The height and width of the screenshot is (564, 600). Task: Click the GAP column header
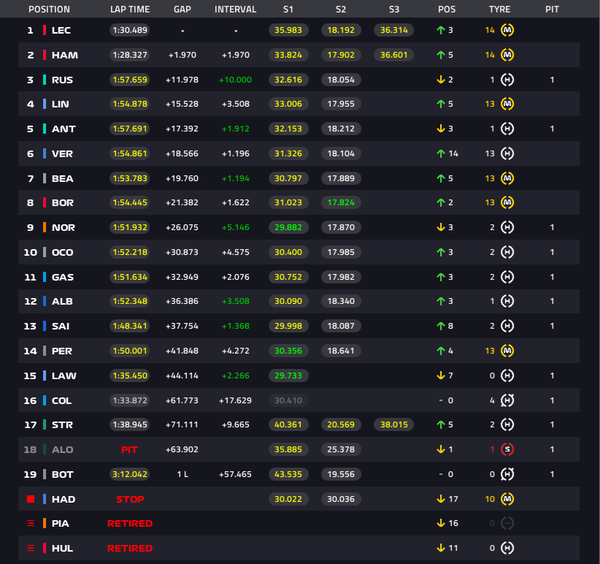point(182,9)
